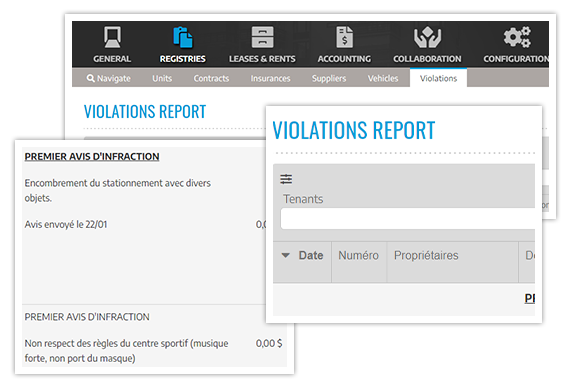
Task: Open Leases & Rents drawer icon
Action: pyautogui.click(x=262, y=37)
